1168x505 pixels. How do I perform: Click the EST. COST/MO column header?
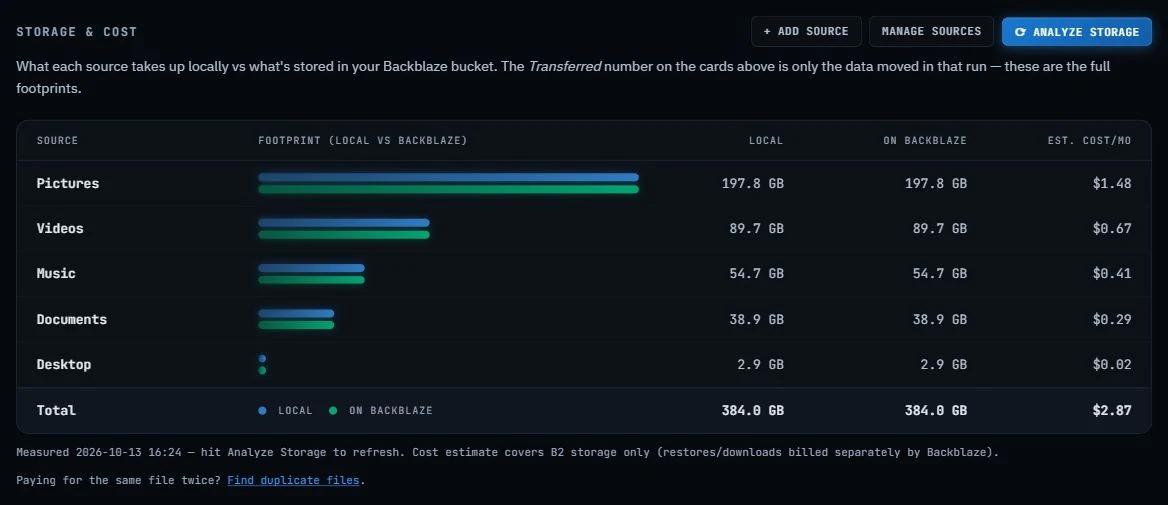pyautogui.click(x=1089, y=141)
